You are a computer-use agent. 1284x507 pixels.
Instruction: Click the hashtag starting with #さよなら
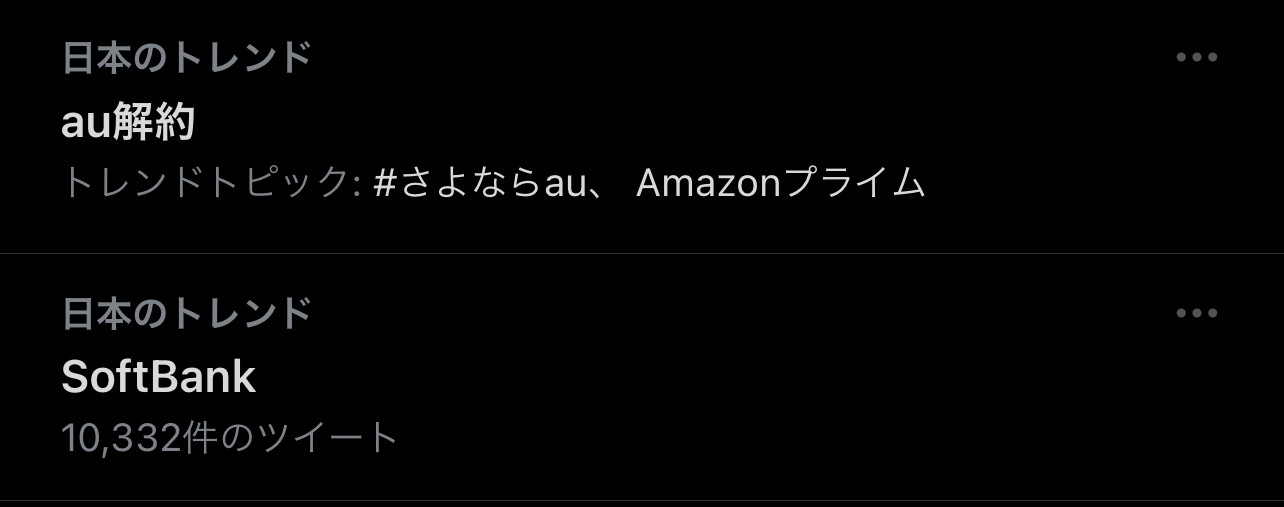(x=478, y=183)
